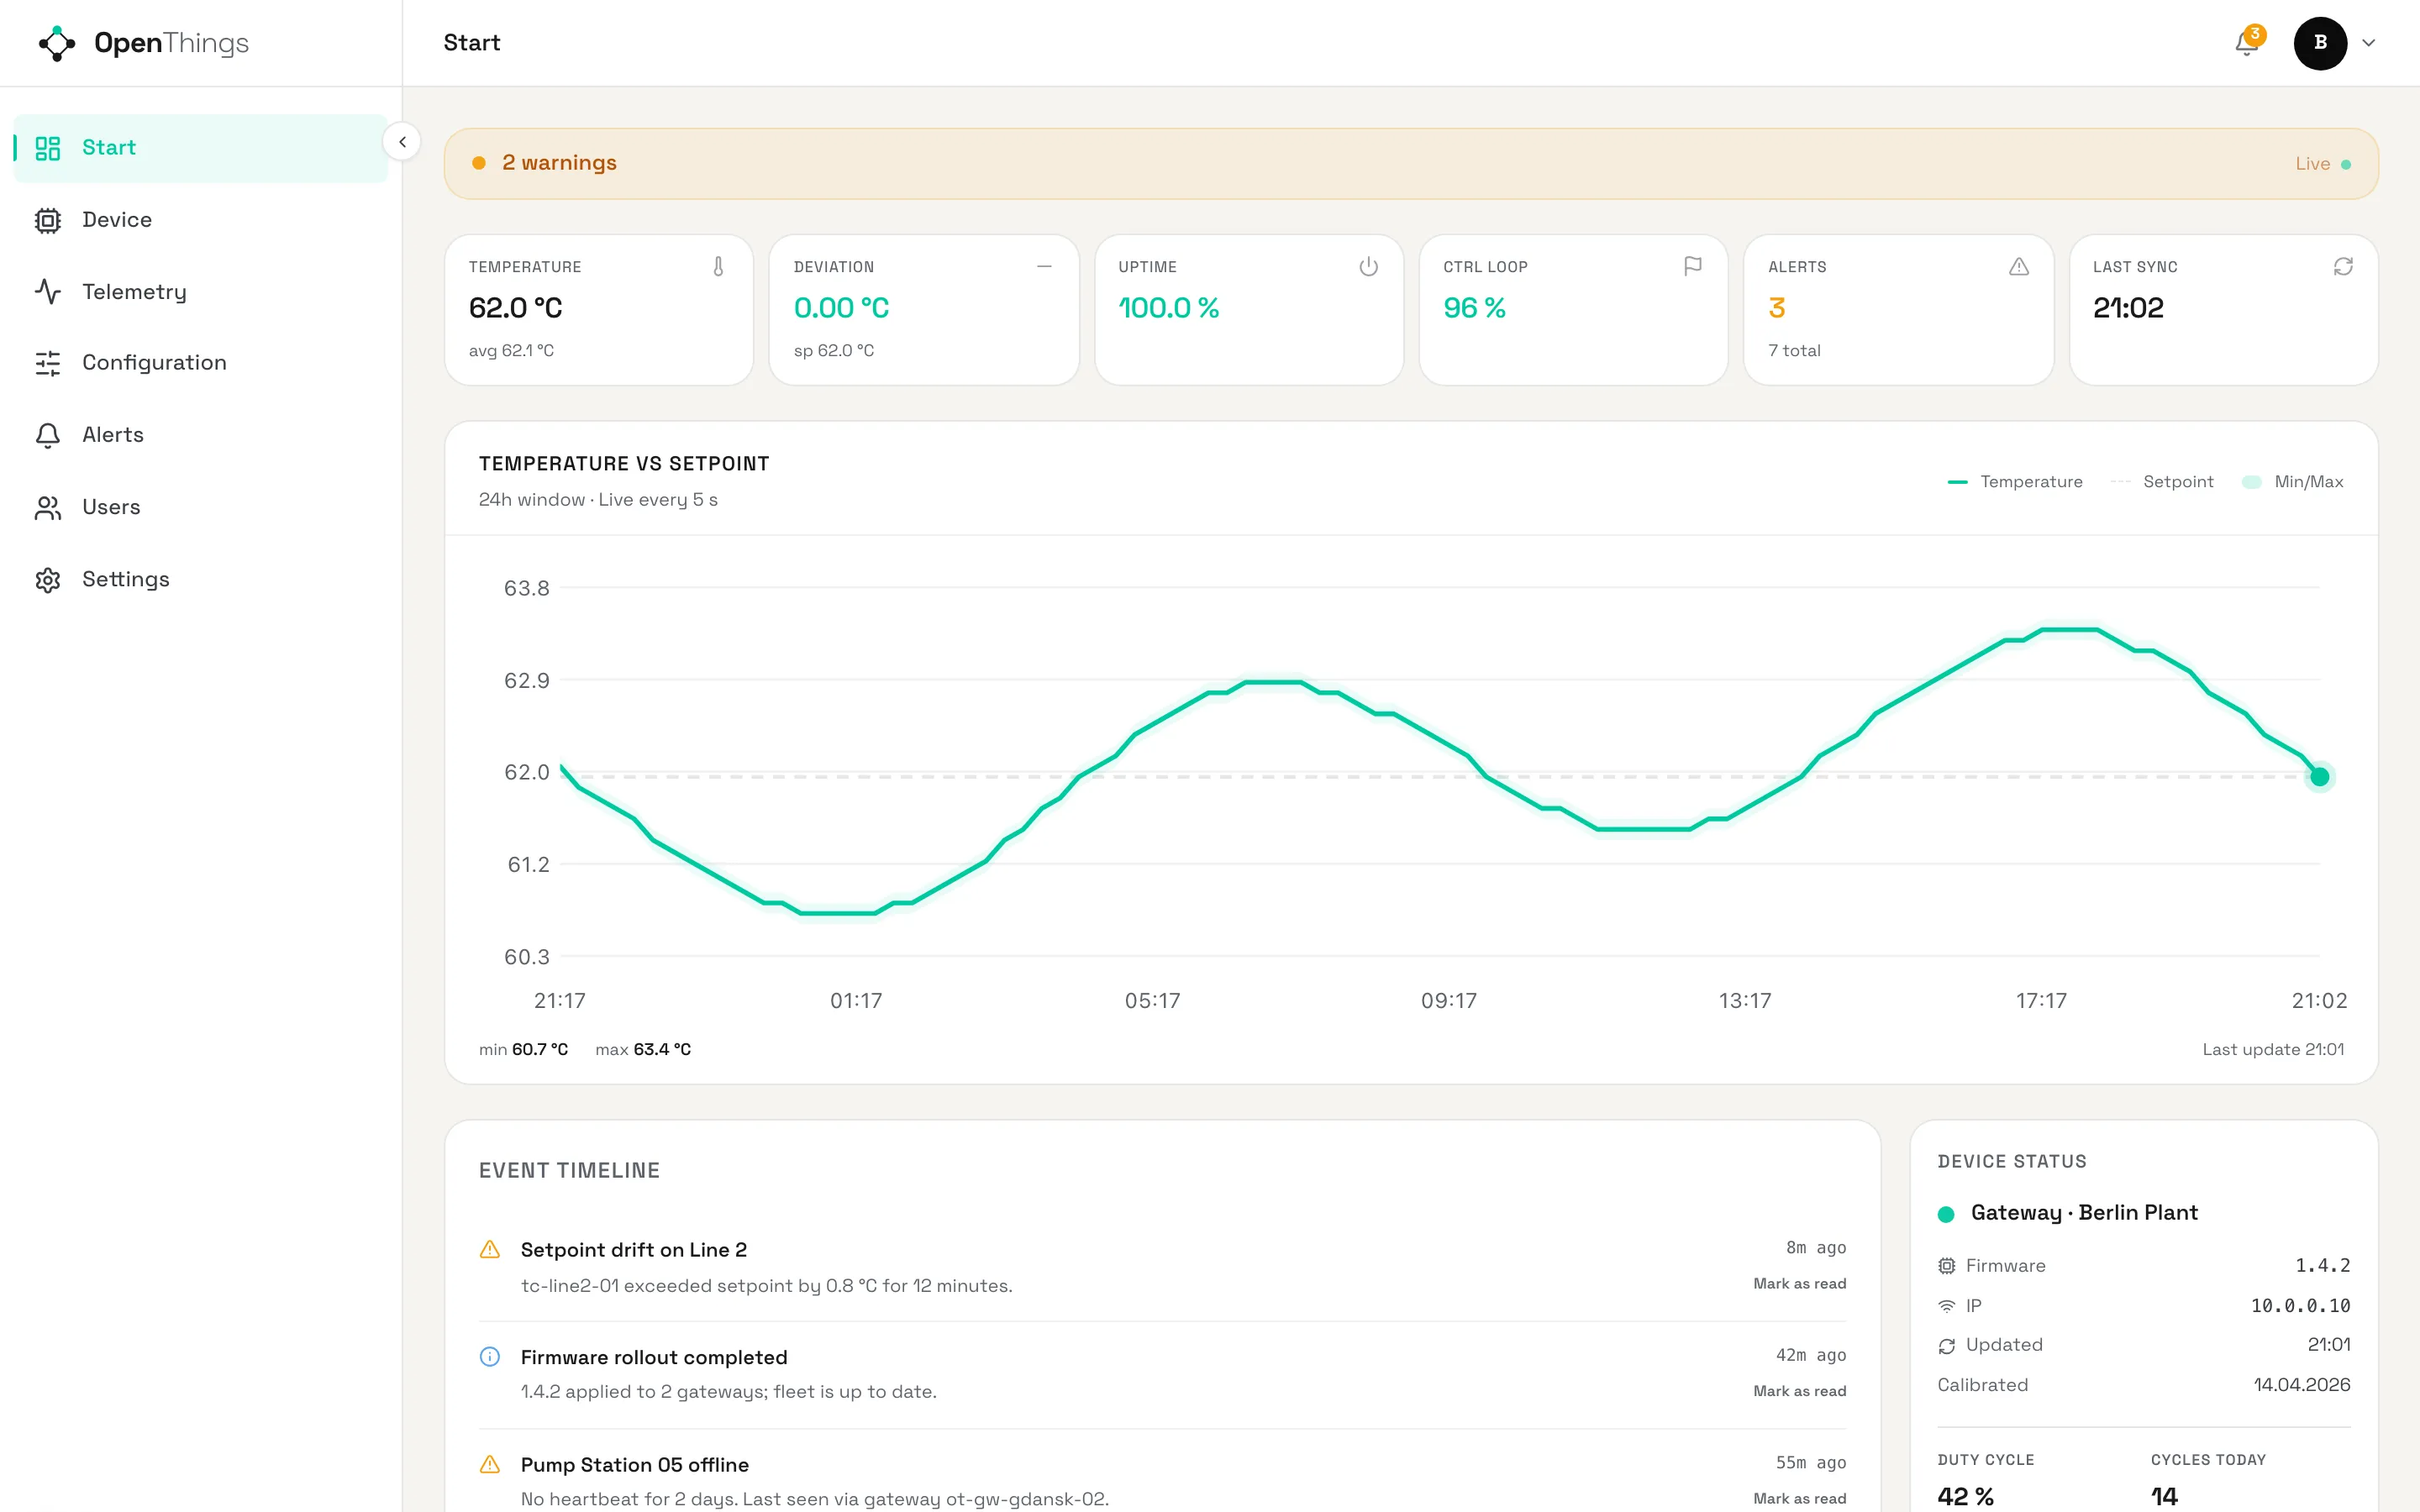Screen dimensions: 2420x1512
Task: Click the 09:17 x-axis label
Action: [1448, 1001]
